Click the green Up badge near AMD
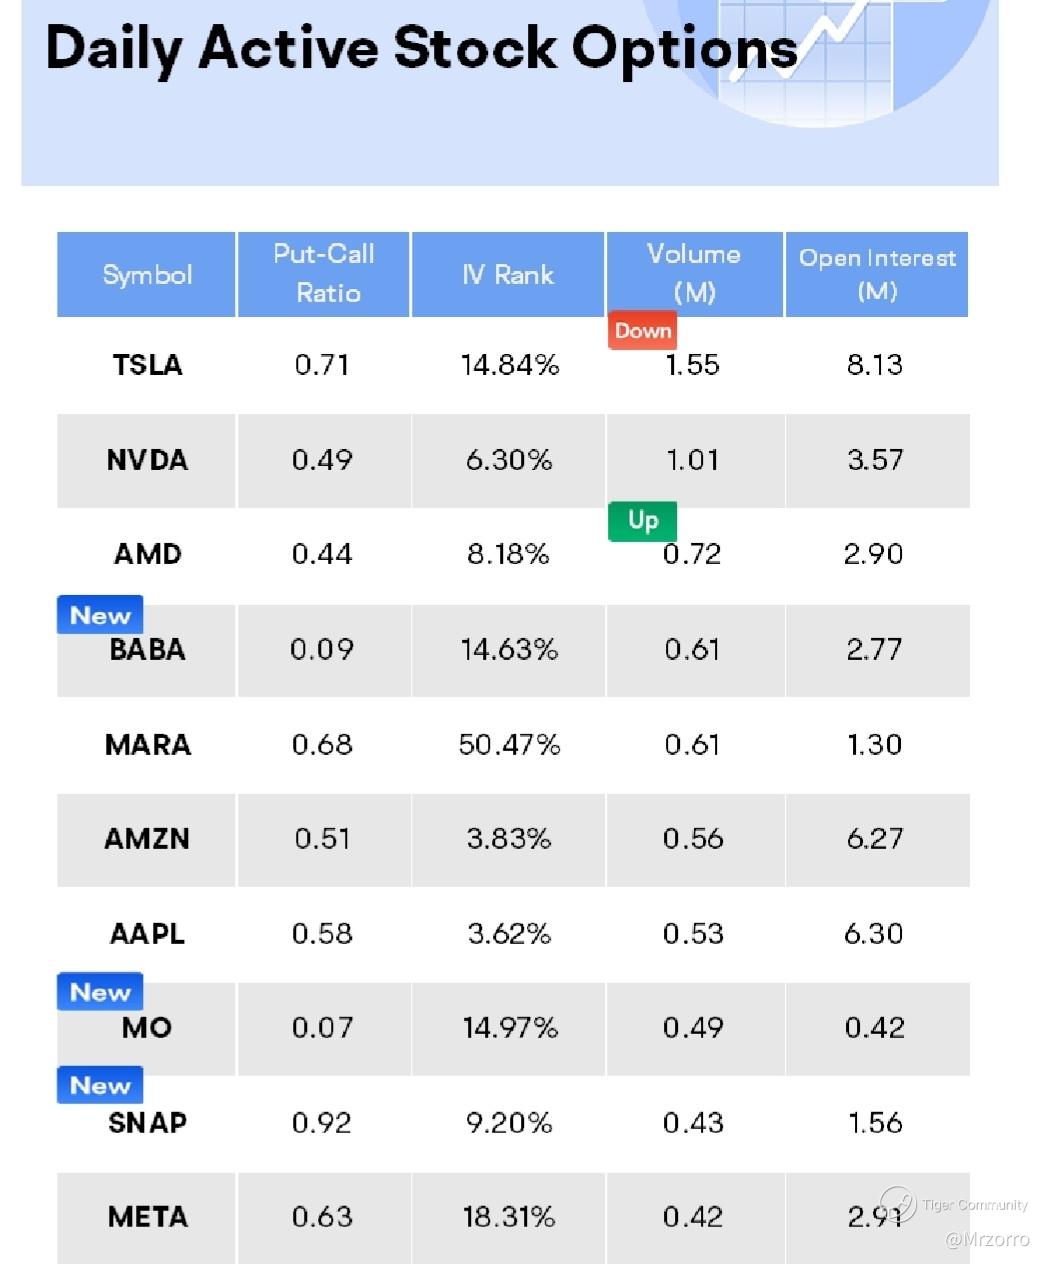Viewport: 1050px width, 1264px height. [642, 520]
